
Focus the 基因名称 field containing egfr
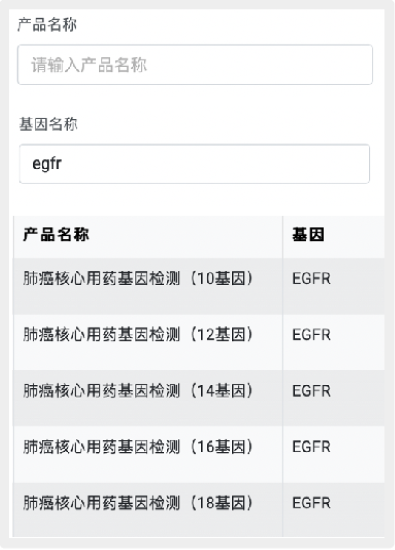tap(194, 164)
